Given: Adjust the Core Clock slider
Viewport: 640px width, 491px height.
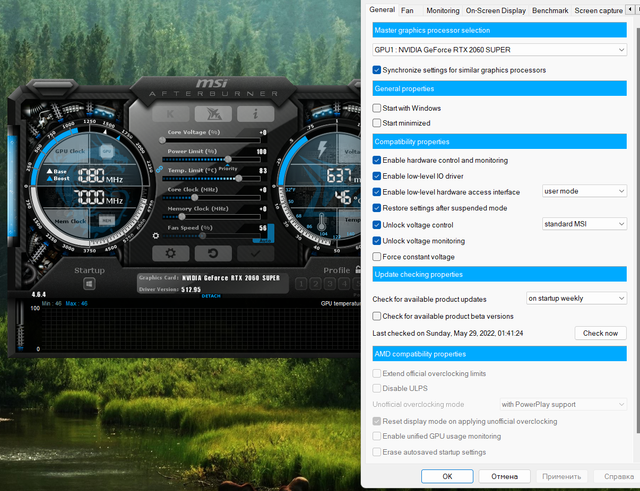Looking at the screenshot, I should [x=211, y=198].
